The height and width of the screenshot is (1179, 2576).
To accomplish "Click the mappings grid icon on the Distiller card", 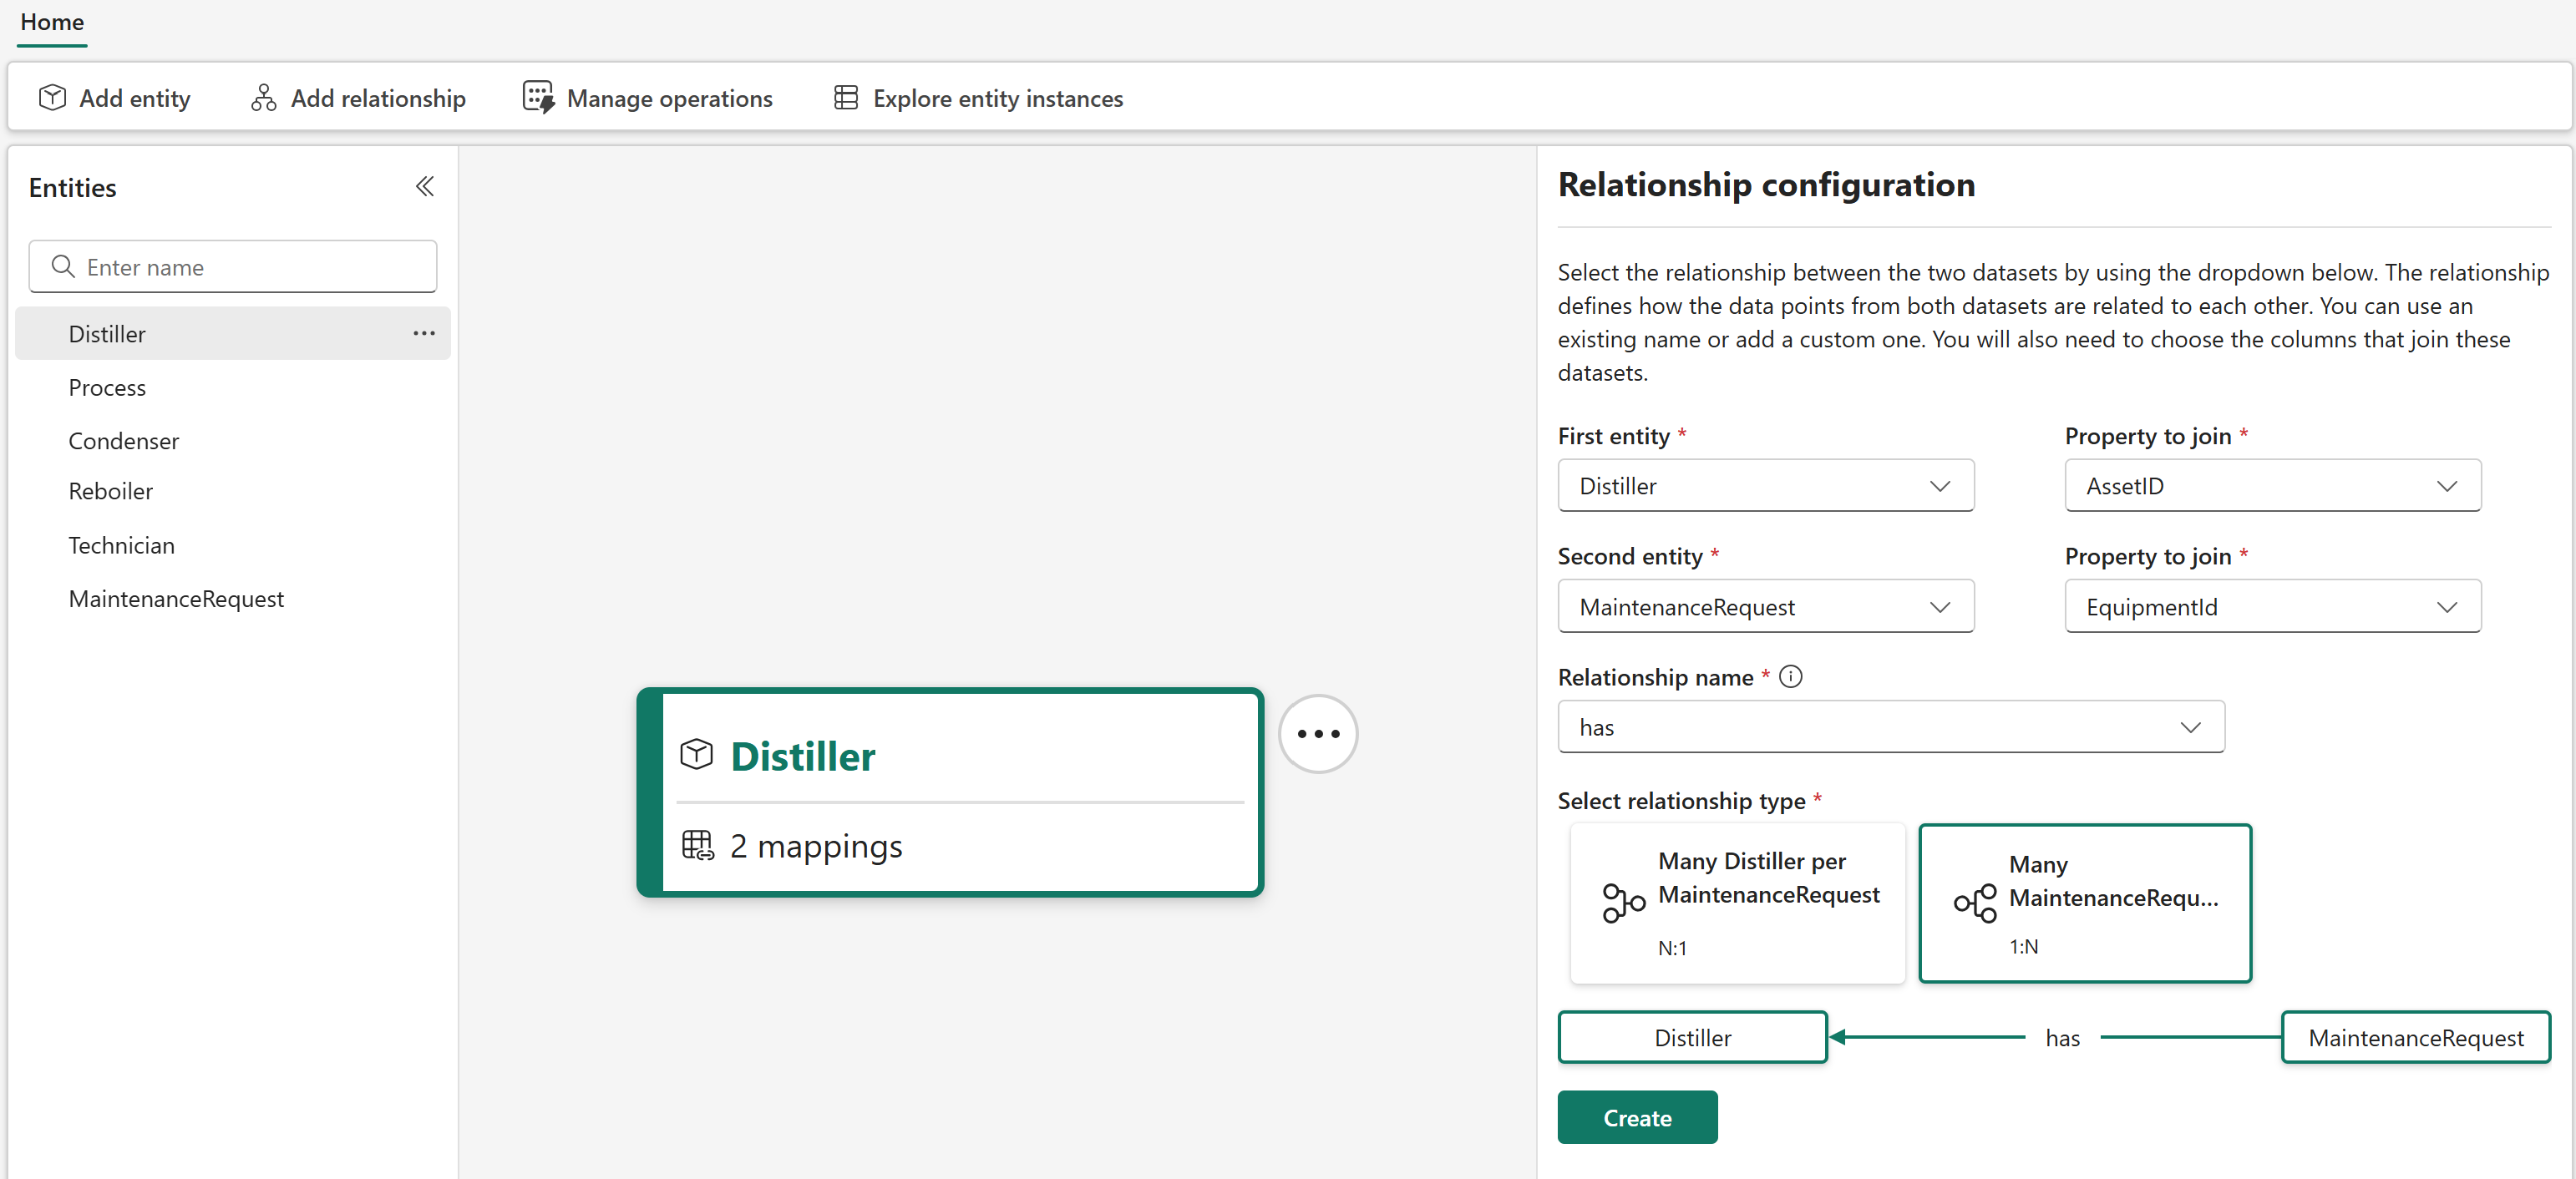I will [698, 845].
